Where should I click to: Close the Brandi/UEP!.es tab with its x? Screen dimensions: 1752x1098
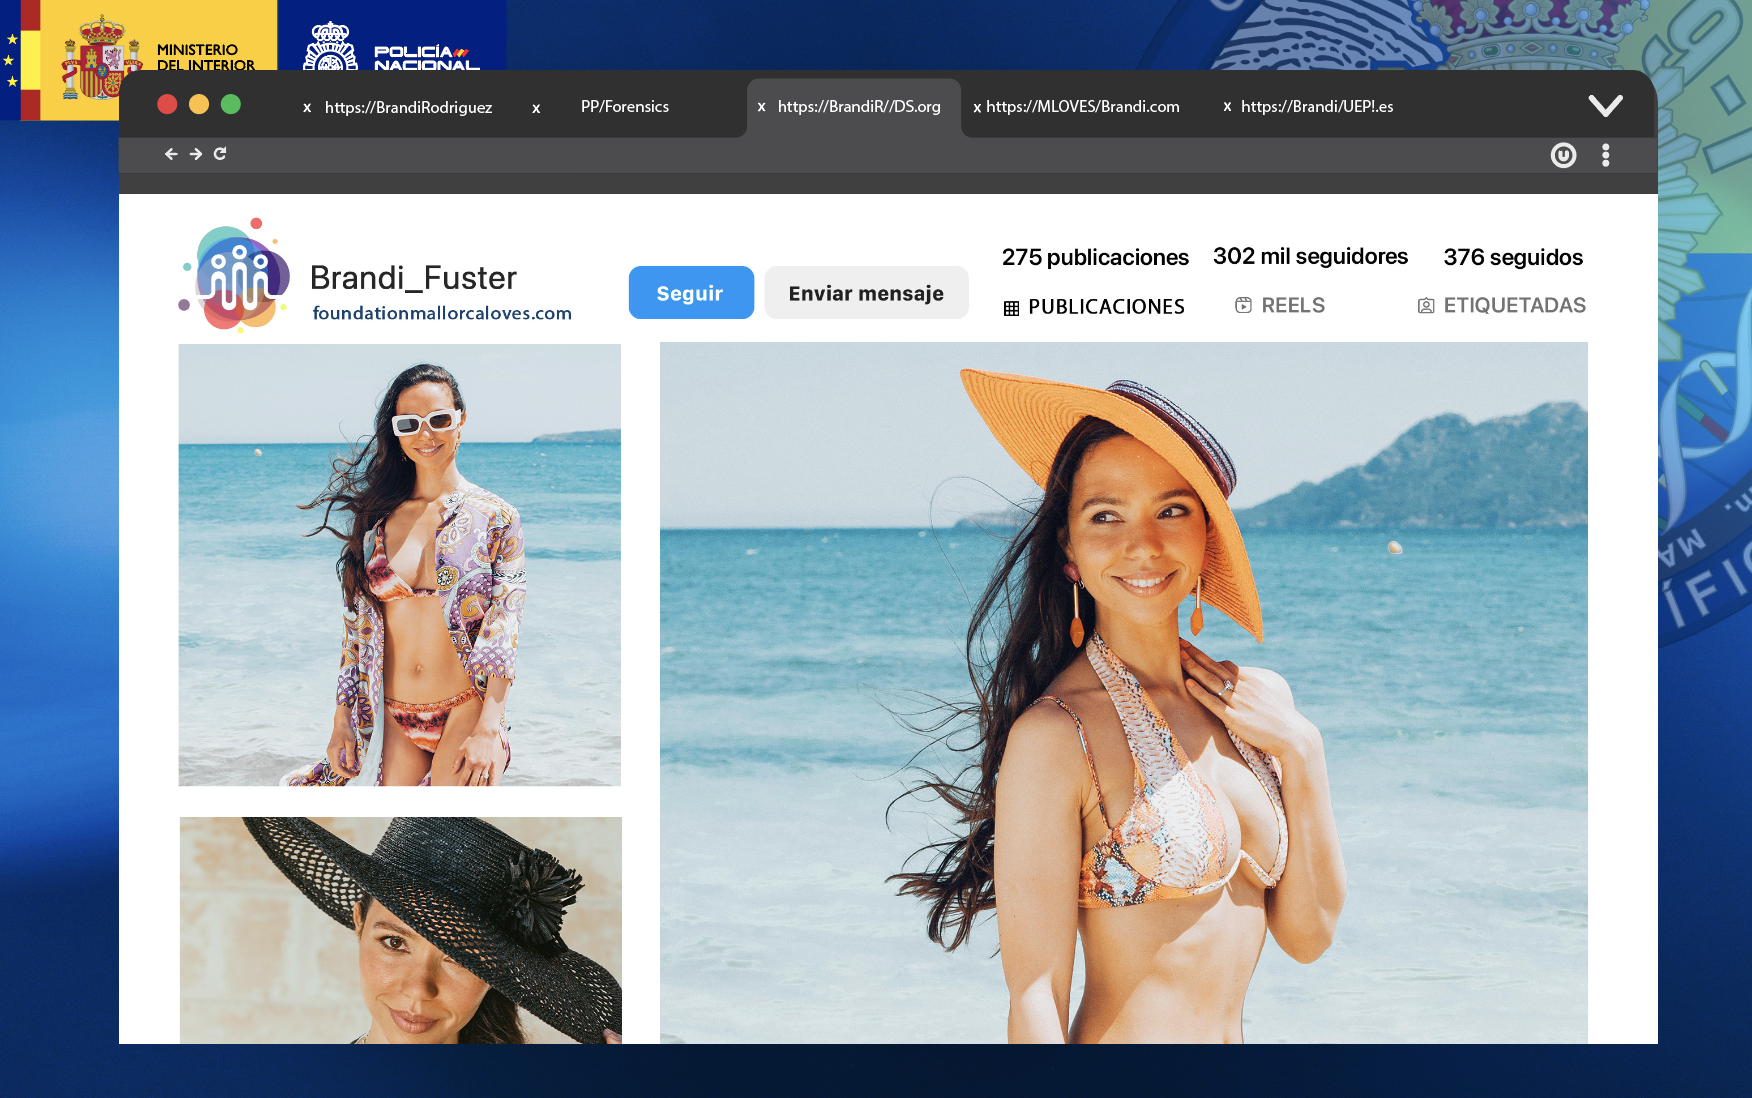pyautogui.click(x=1227, y=106)
